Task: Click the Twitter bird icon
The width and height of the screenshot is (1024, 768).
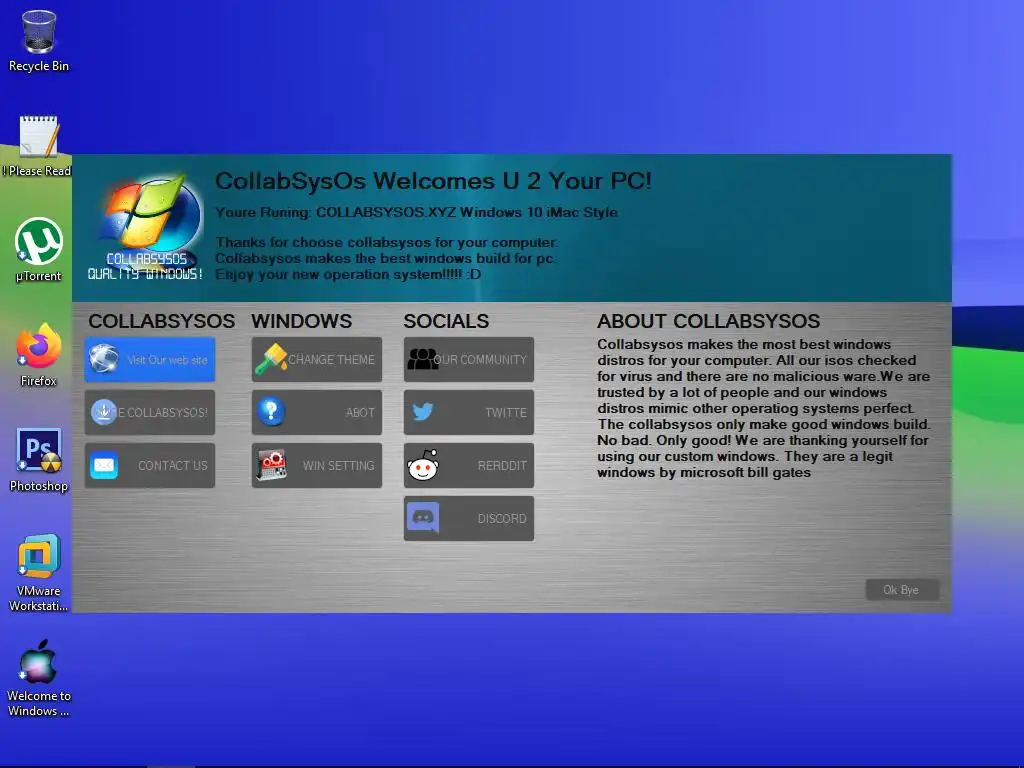Action: 423,412
